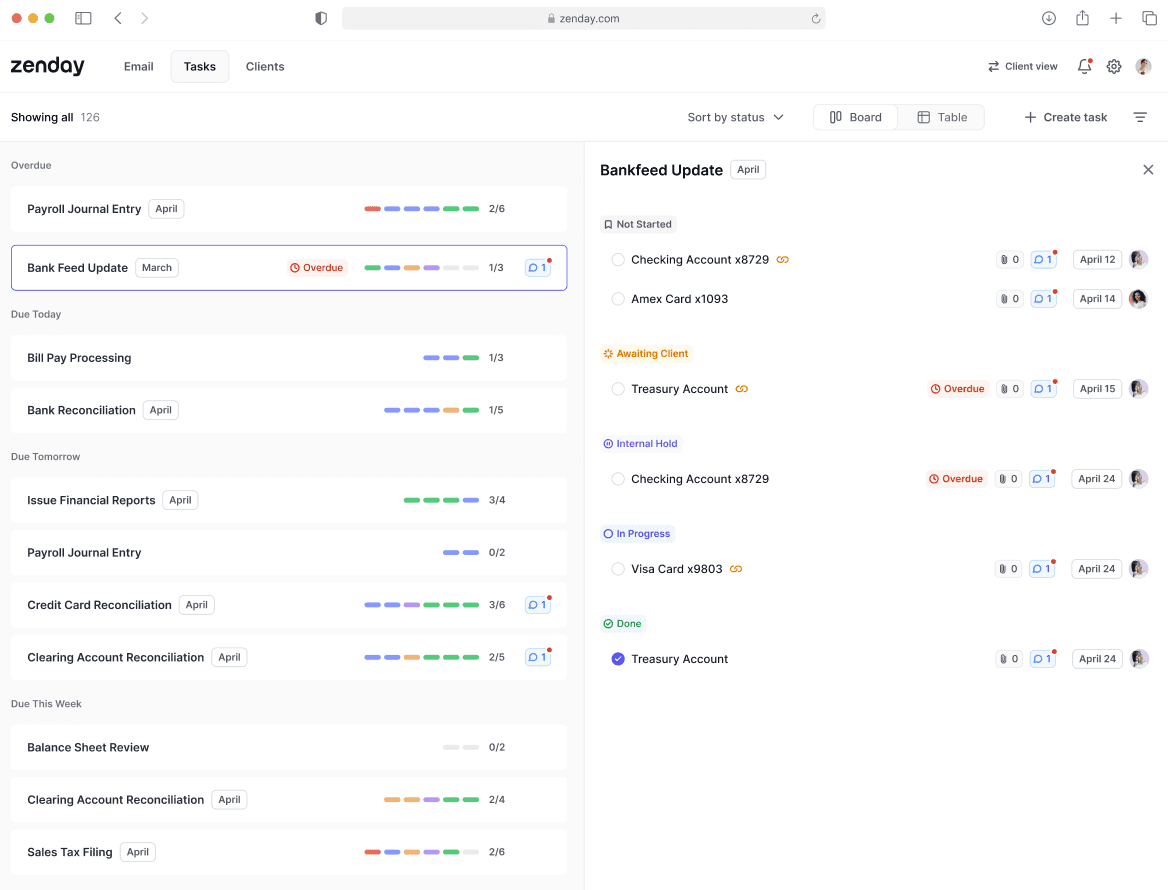Click the browser sidebar toggle icon
Screen dimensions: 1168x890
[83, 18]
